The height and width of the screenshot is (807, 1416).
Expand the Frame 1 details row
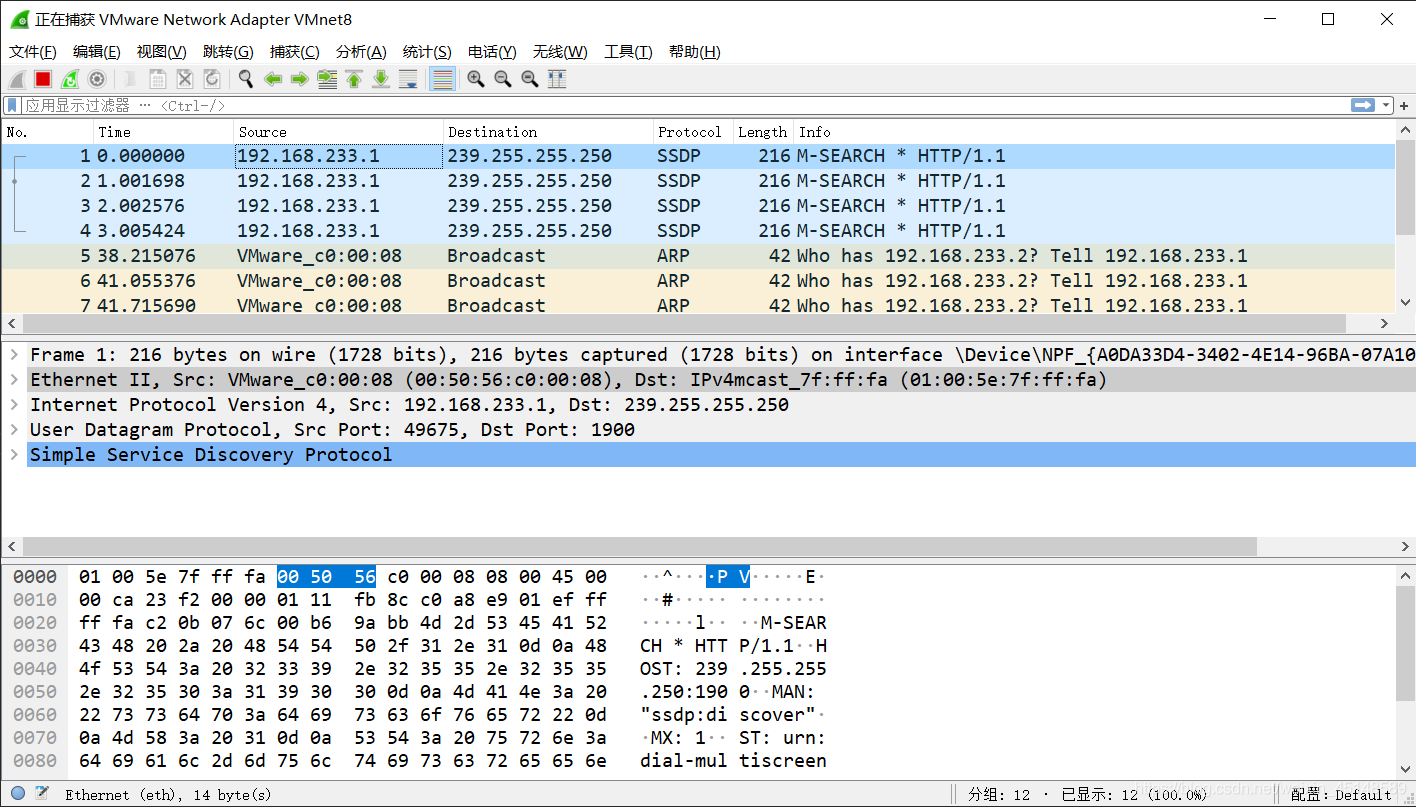(14, 355)
